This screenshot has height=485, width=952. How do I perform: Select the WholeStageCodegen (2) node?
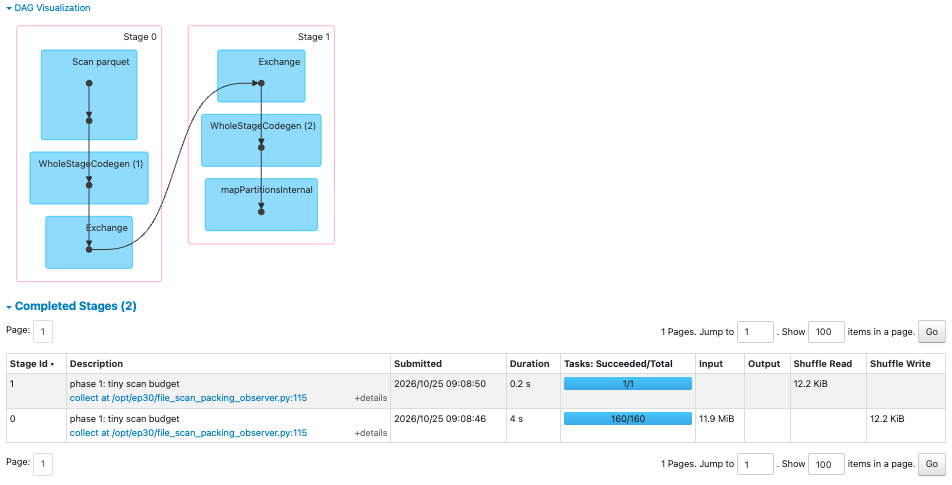tap(261, 140)
